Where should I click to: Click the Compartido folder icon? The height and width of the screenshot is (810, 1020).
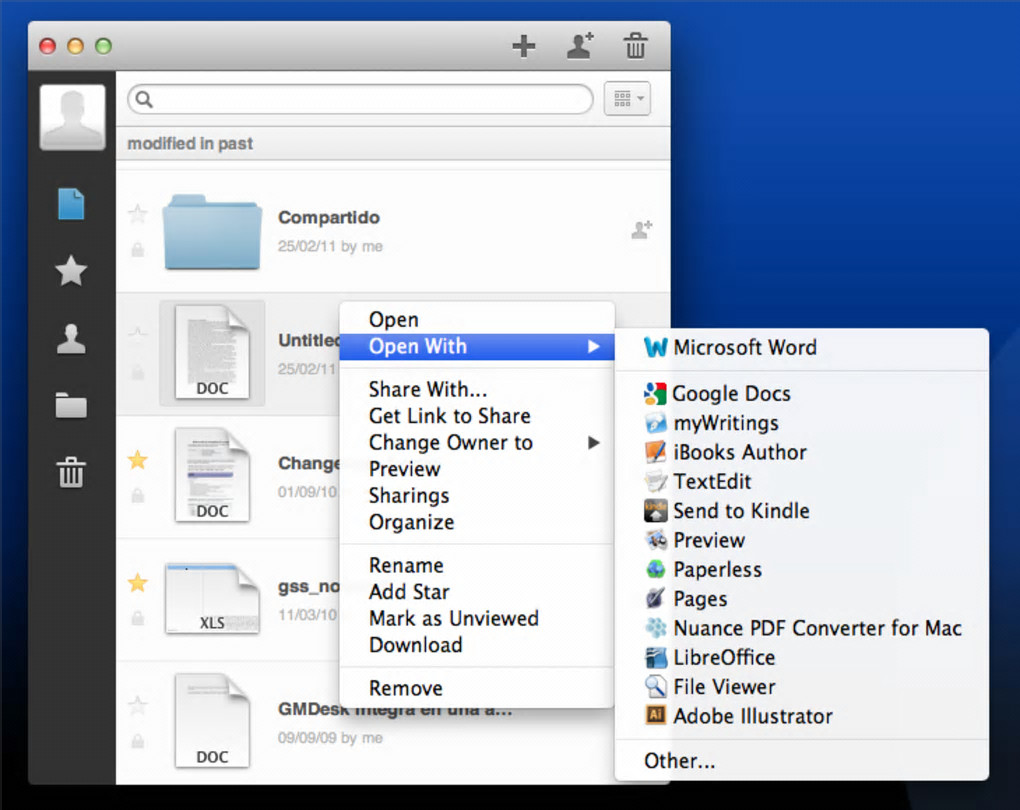point(212,232)
